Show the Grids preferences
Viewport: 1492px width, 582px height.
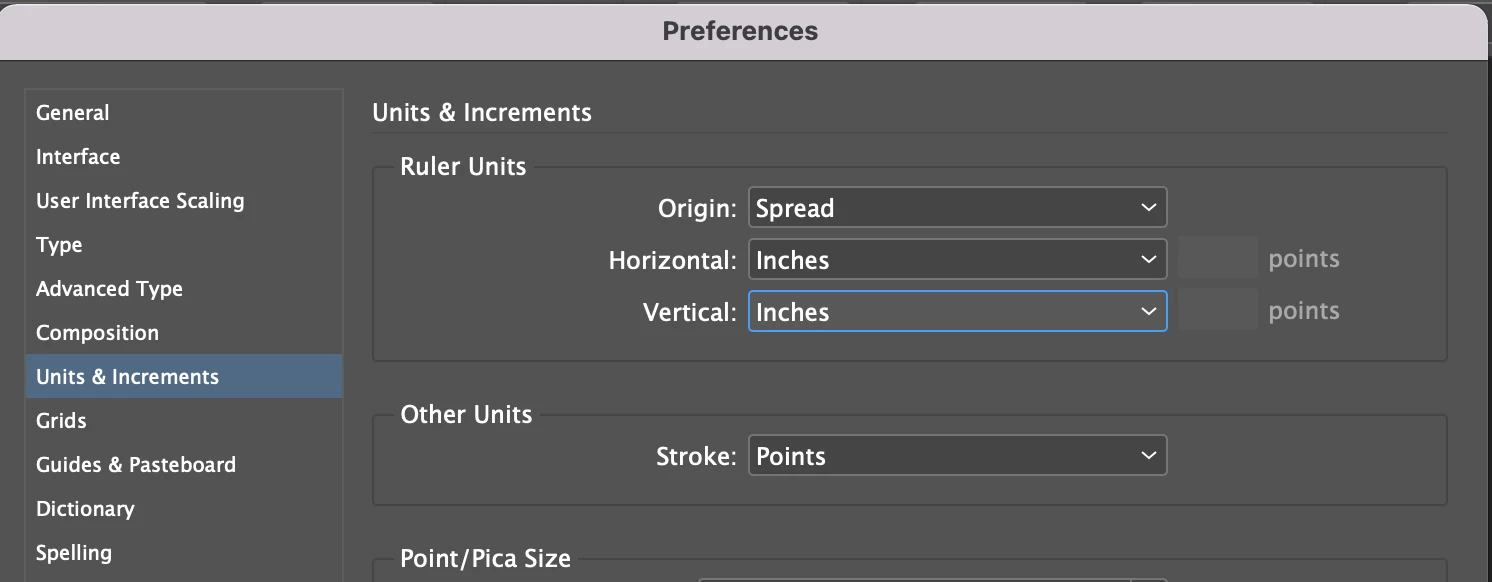click(x=61, y=421)
